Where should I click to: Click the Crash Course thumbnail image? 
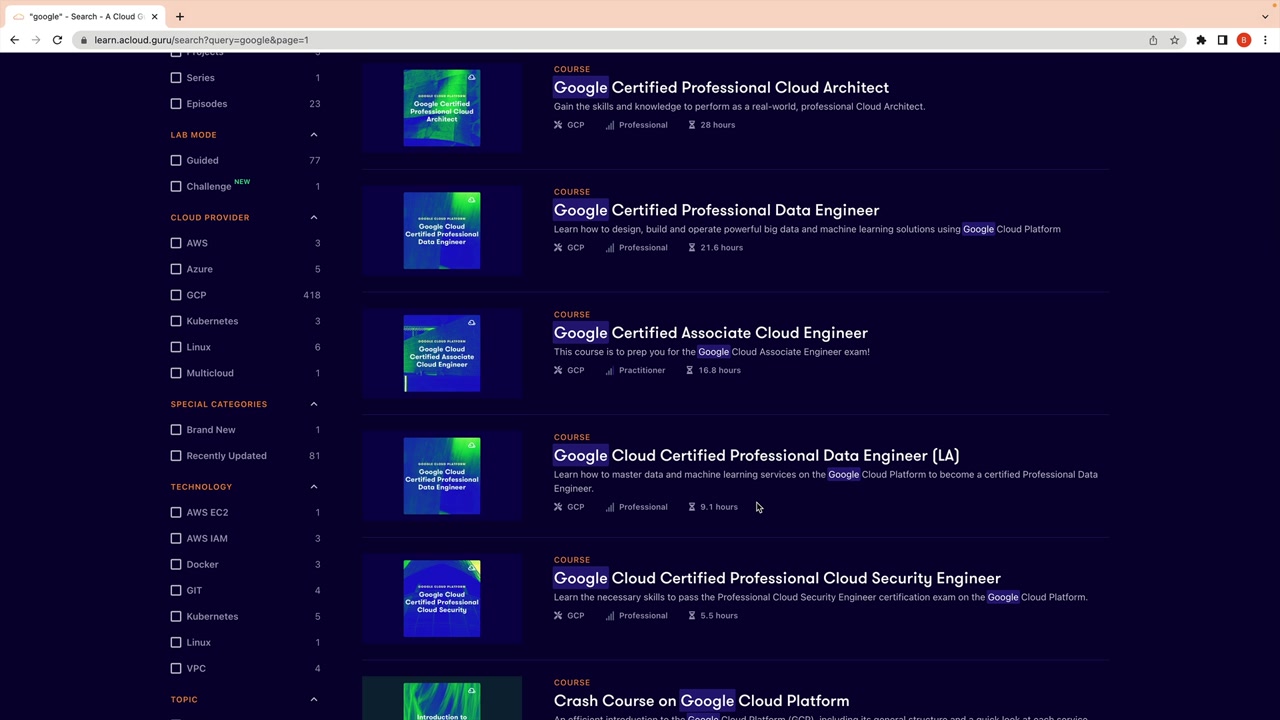coord(442,698)
